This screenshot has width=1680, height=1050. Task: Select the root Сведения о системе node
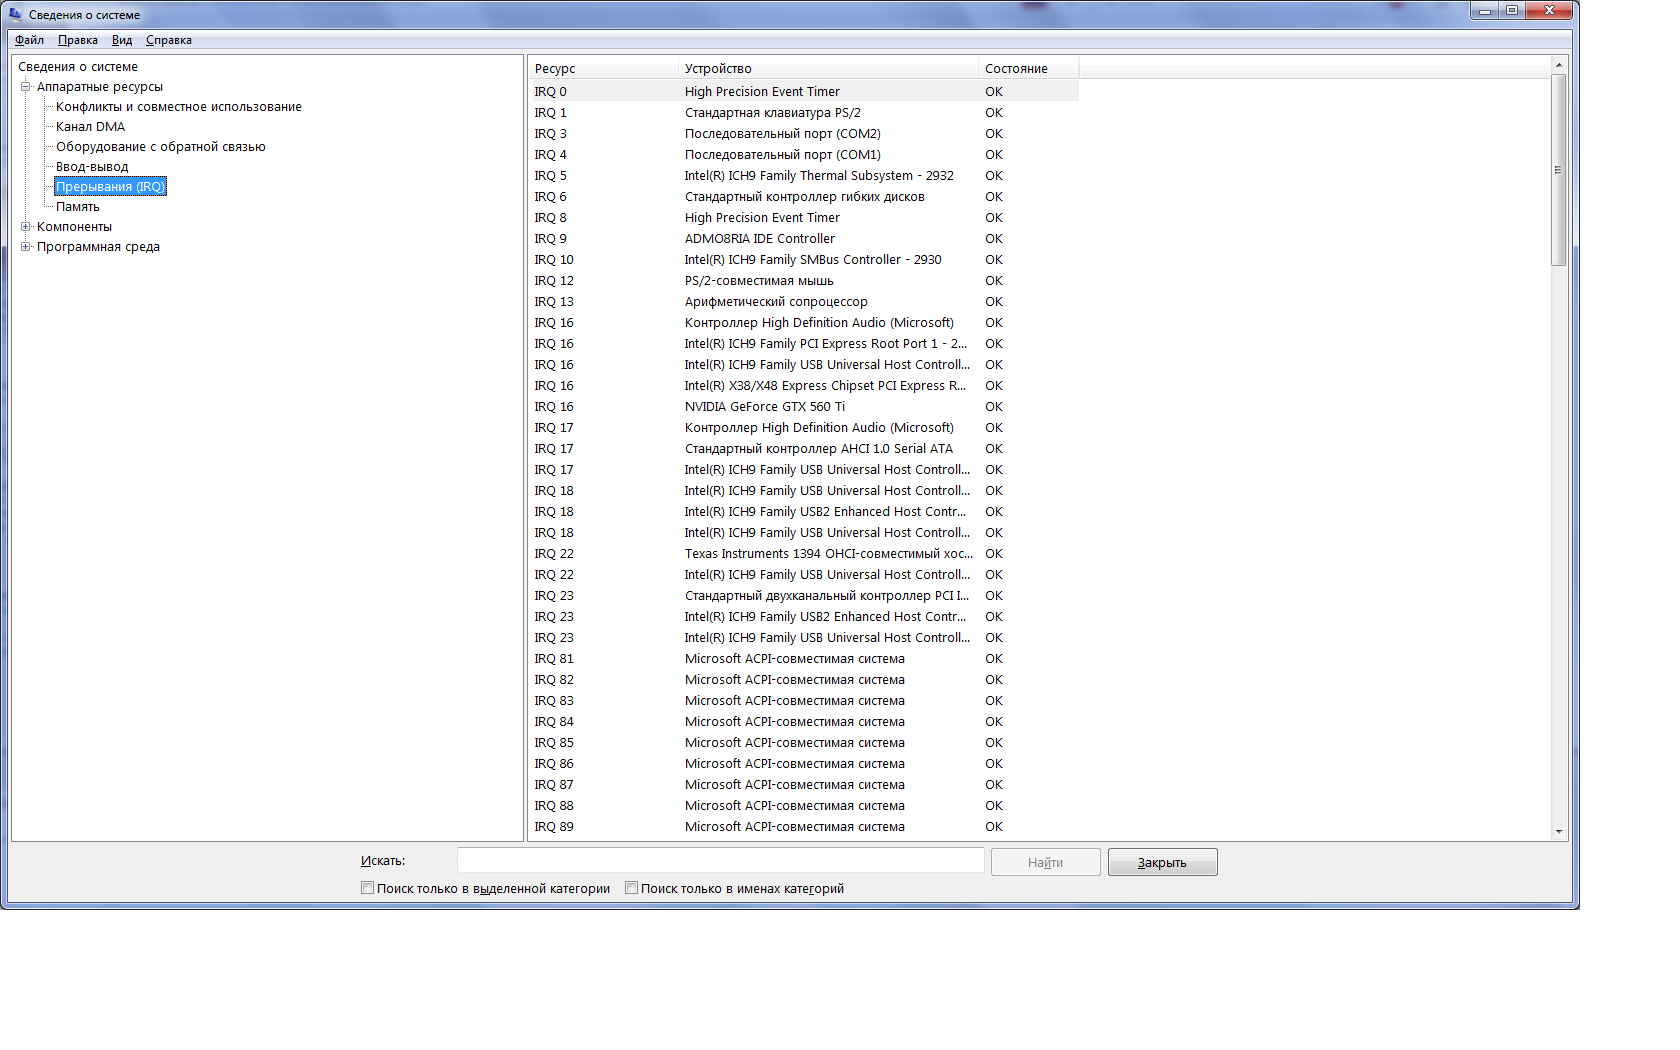[x=78, y=67]
